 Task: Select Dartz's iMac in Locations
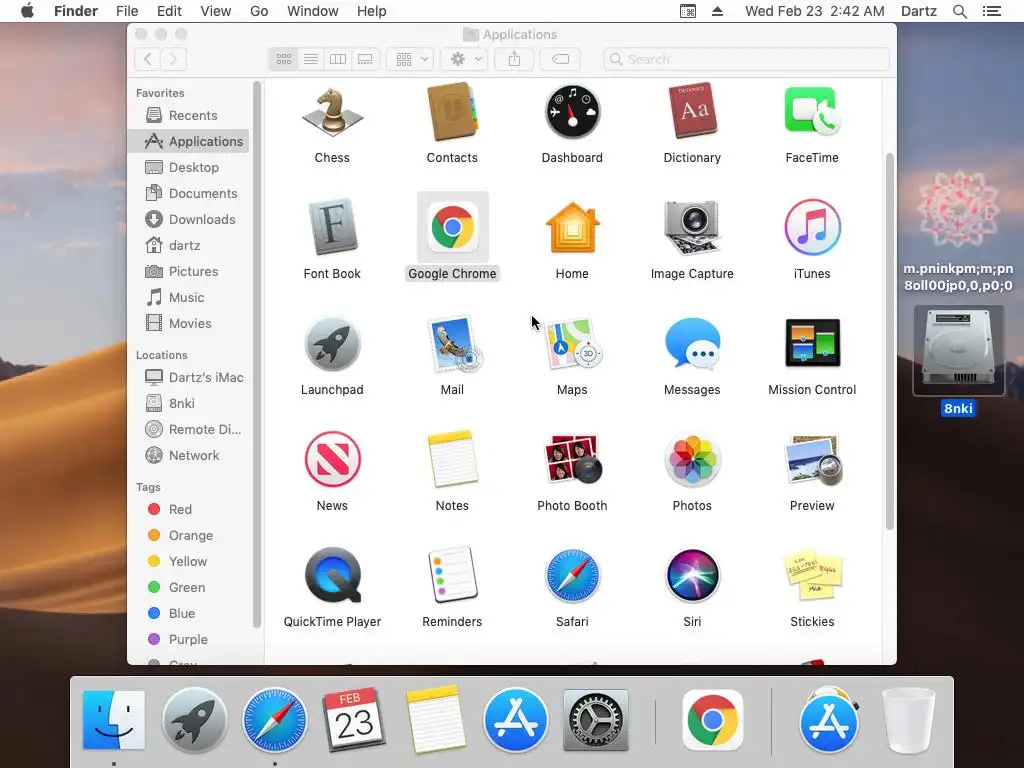point(188,377)
